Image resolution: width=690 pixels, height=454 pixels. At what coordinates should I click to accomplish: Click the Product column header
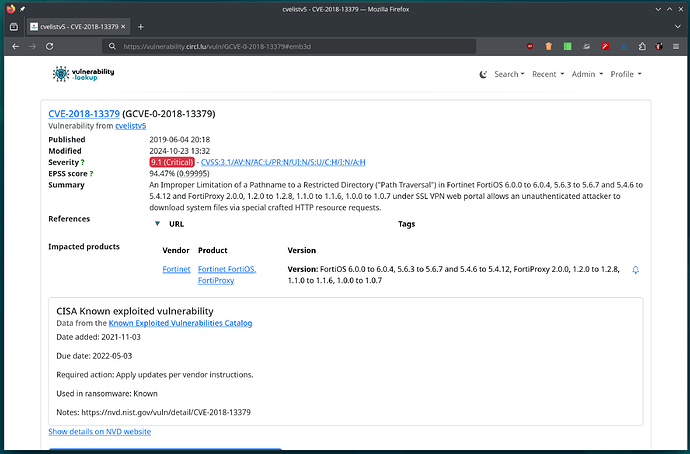[x=213, y=250]
